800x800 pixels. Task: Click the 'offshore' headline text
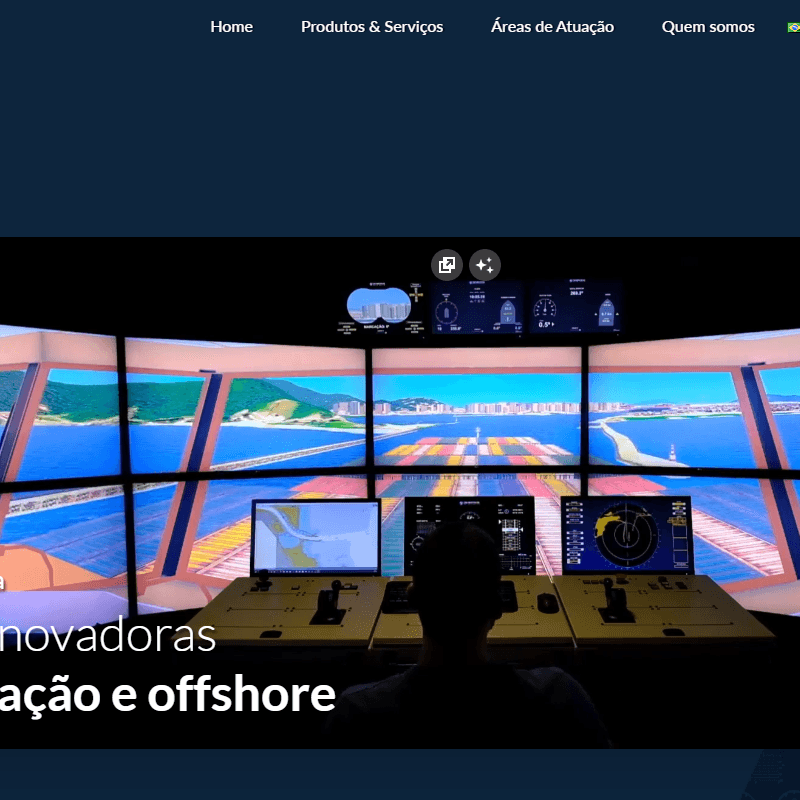pos(241,694)
